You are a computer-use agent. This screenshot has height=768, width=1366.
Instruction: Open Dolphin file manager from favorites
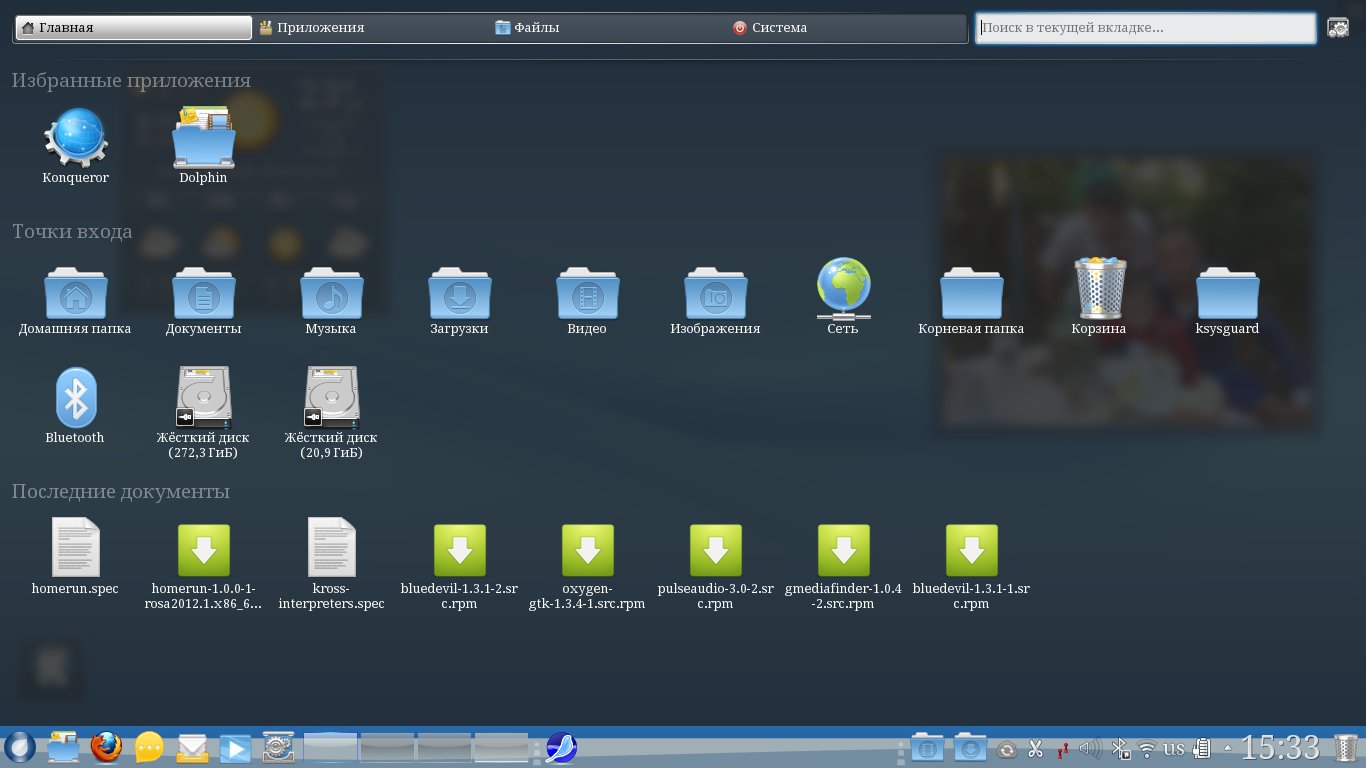[203, 140]
